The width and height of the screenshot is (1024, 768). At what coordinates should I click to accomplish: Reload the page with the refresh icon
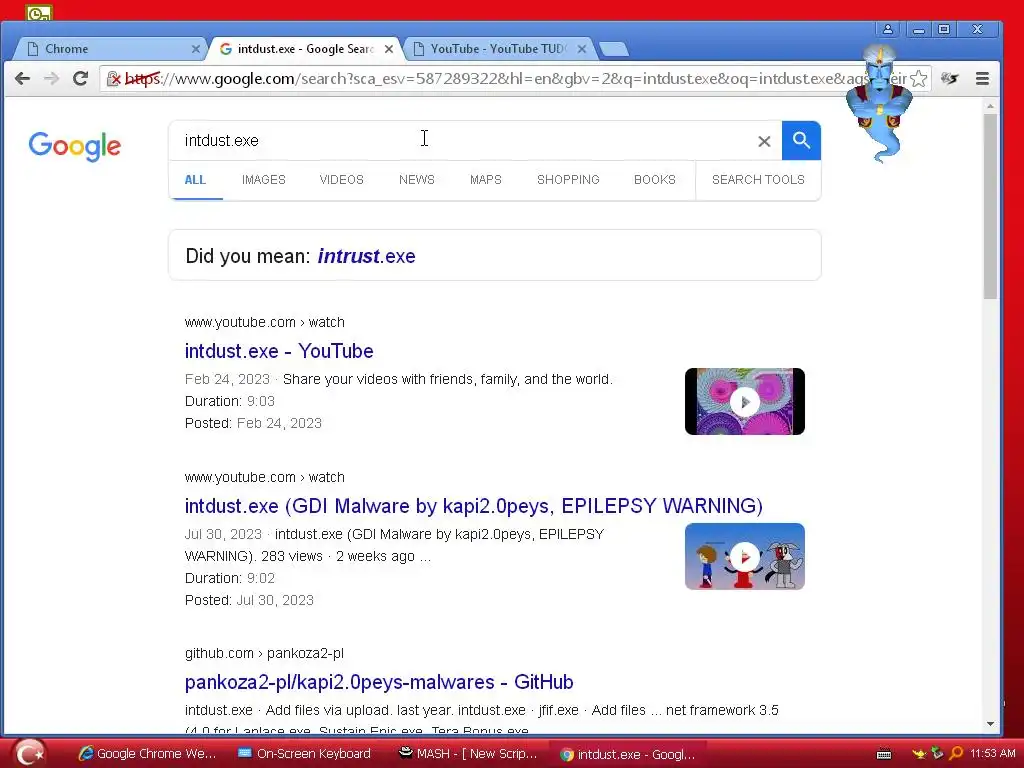click(x=80, y=79)
